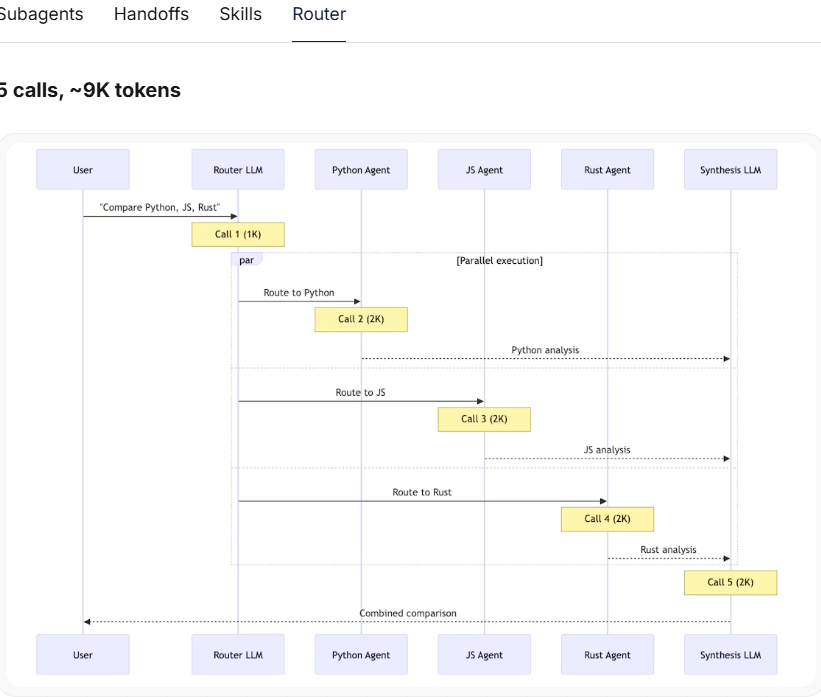Click the 5 calls, ~9K tokens heading

(90, 90)
